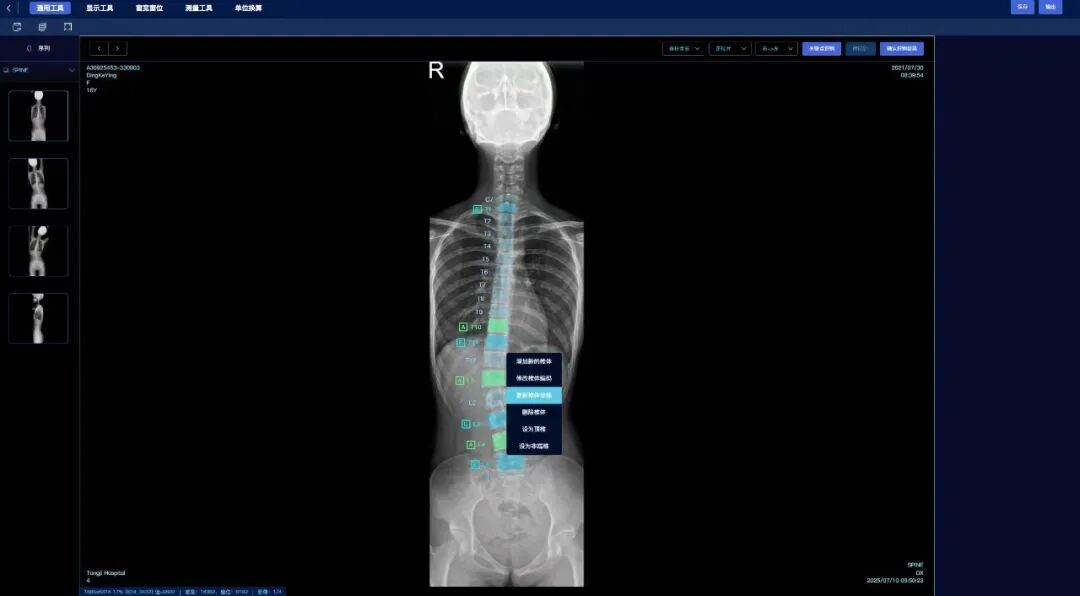Click the Tongji Hospital text
The image size is (1080, 596).
pos(106,573)
